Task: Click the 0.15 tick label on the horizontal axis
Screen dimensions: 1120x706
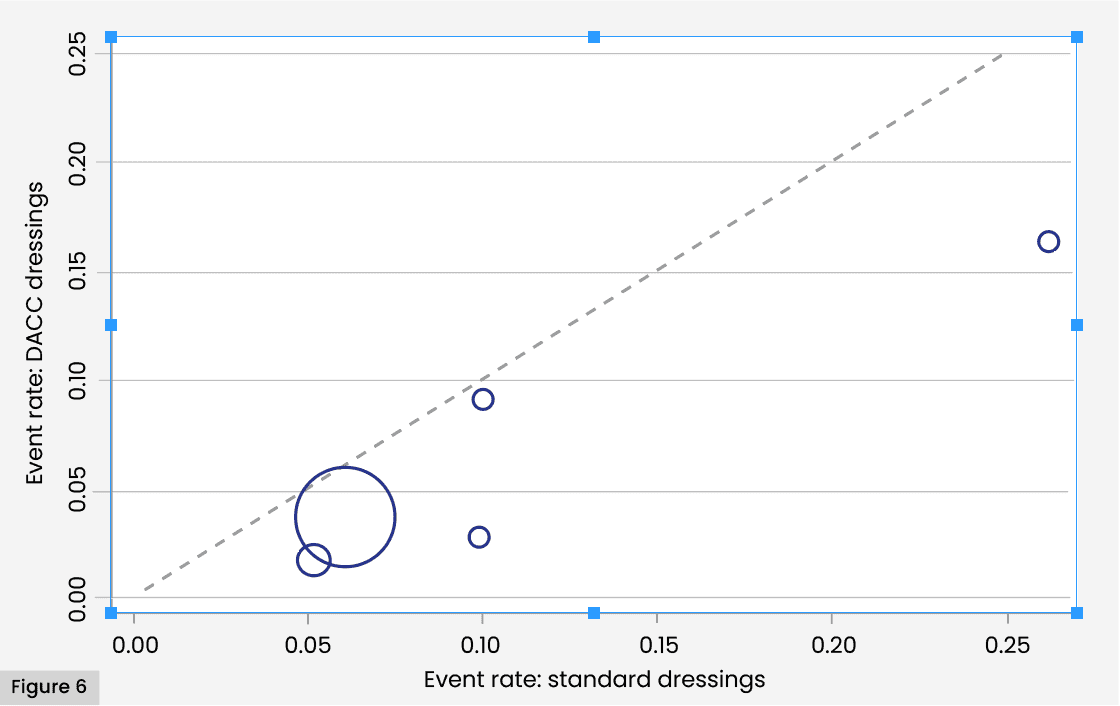Action: [657, 643]
